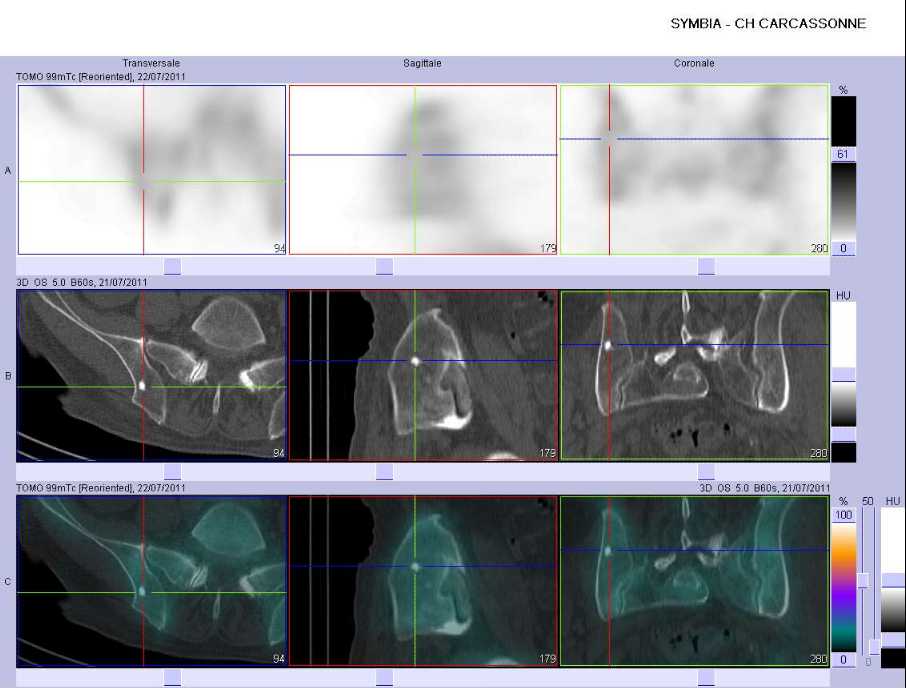Click the 3D OS 5.0 B60s label above row C
Viewport: 906px width, 688px height.
click(764, 488)
